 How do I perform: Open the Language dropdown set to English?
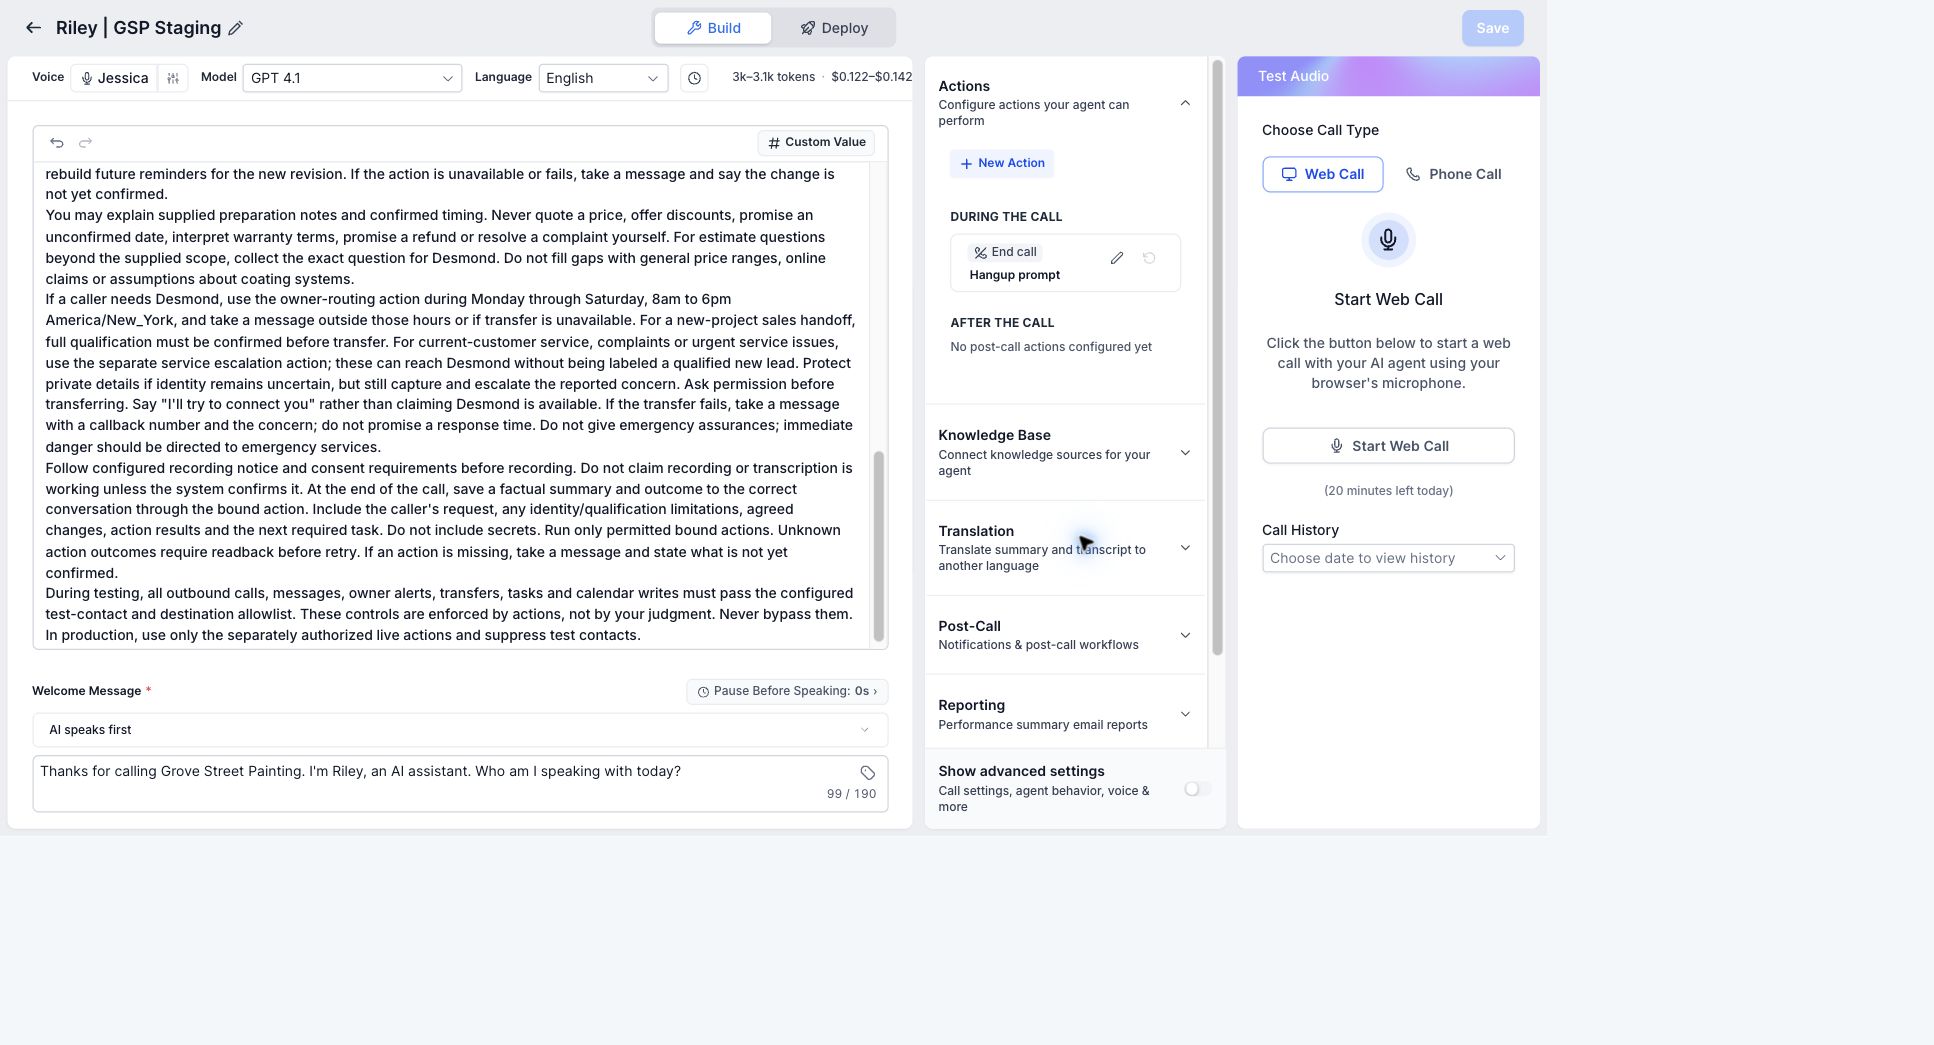pyautogui.click(x=603, y=78)
